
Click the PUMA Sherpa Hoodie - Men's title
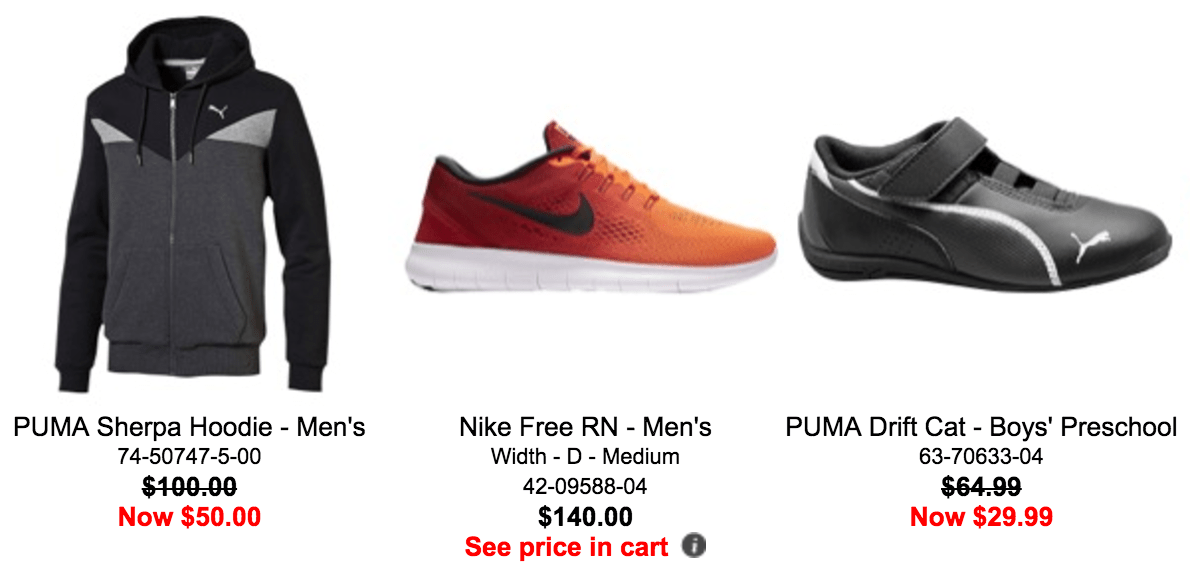[190, 427]
